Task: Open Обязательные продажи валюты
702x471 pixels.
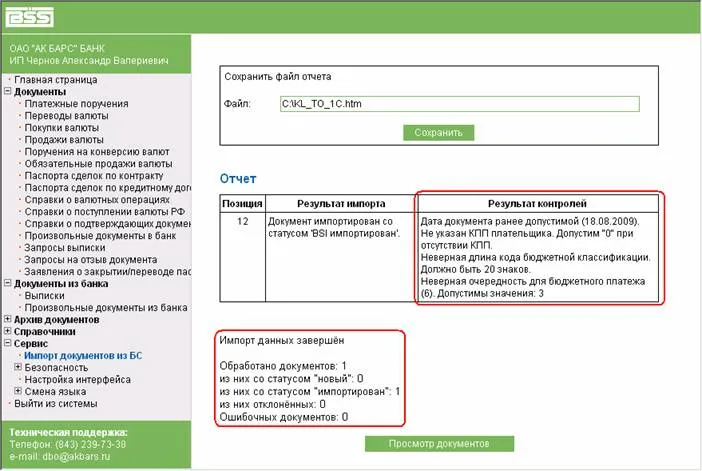Action: coord(98,164)
